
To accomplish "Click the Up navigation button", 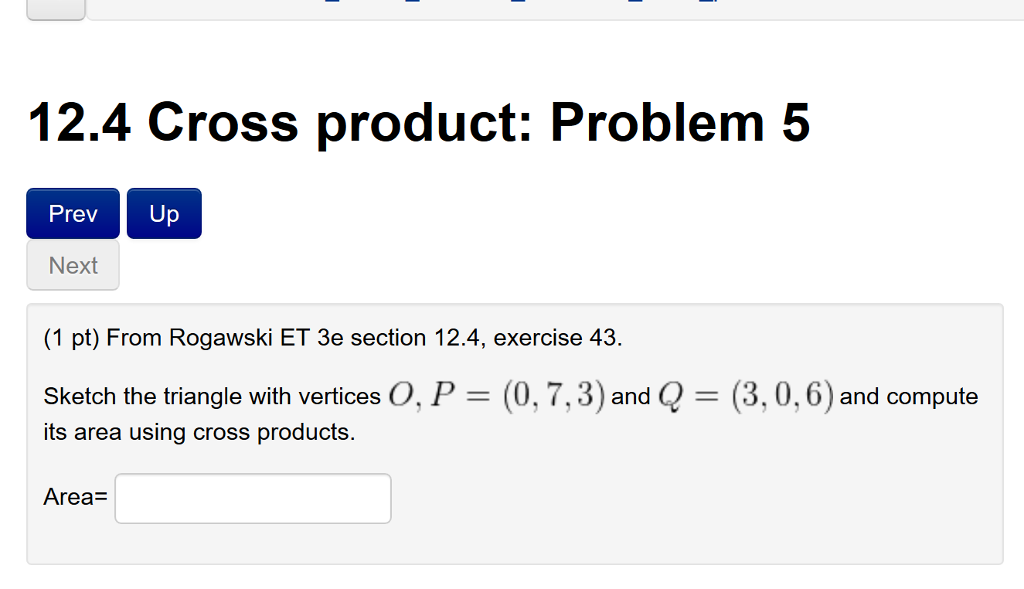I will coord(163,212).
